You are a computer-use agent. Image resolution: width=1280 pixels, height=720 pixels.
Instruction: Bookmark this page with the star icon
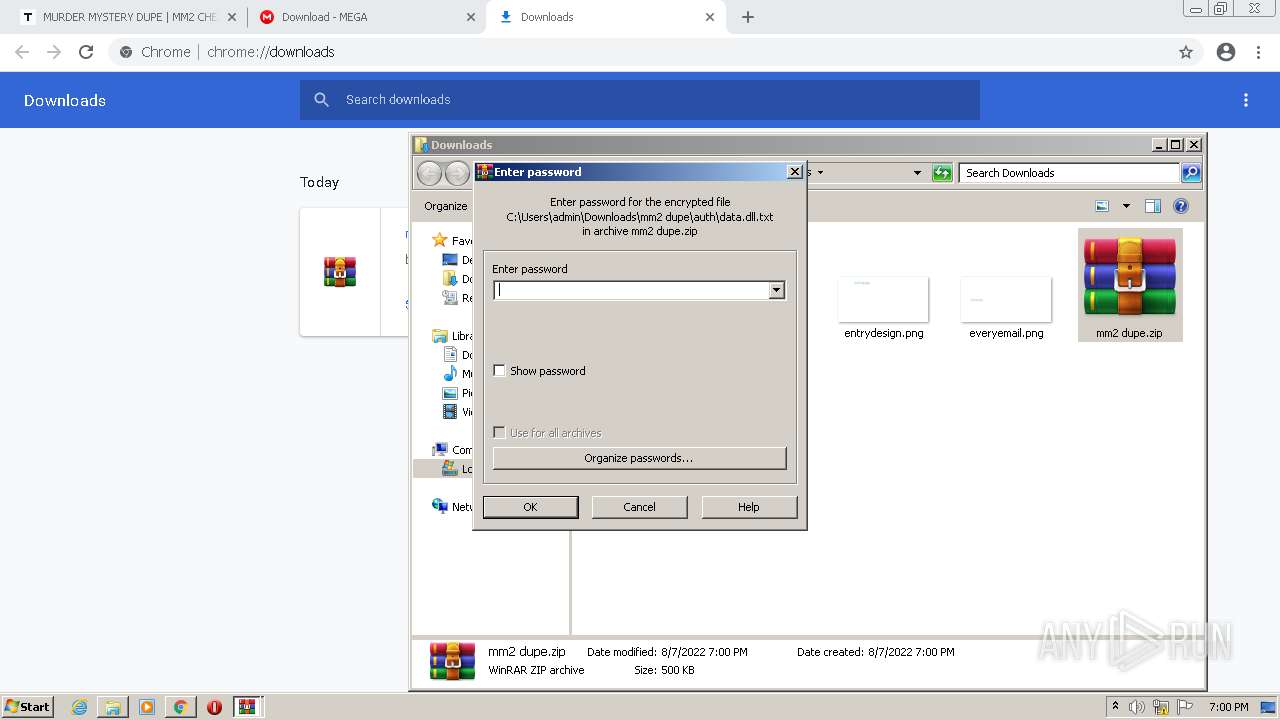click(1186, 52)
